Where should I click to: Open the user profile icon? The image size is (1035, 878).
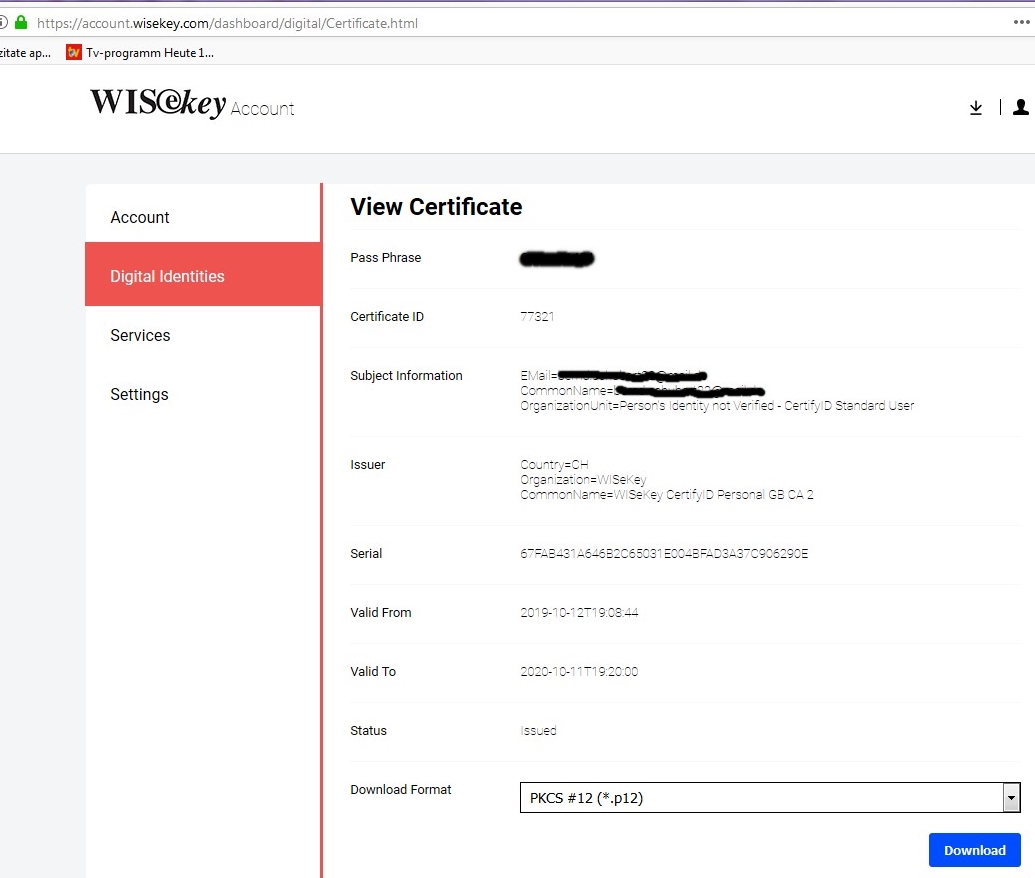coord(1020,107)
